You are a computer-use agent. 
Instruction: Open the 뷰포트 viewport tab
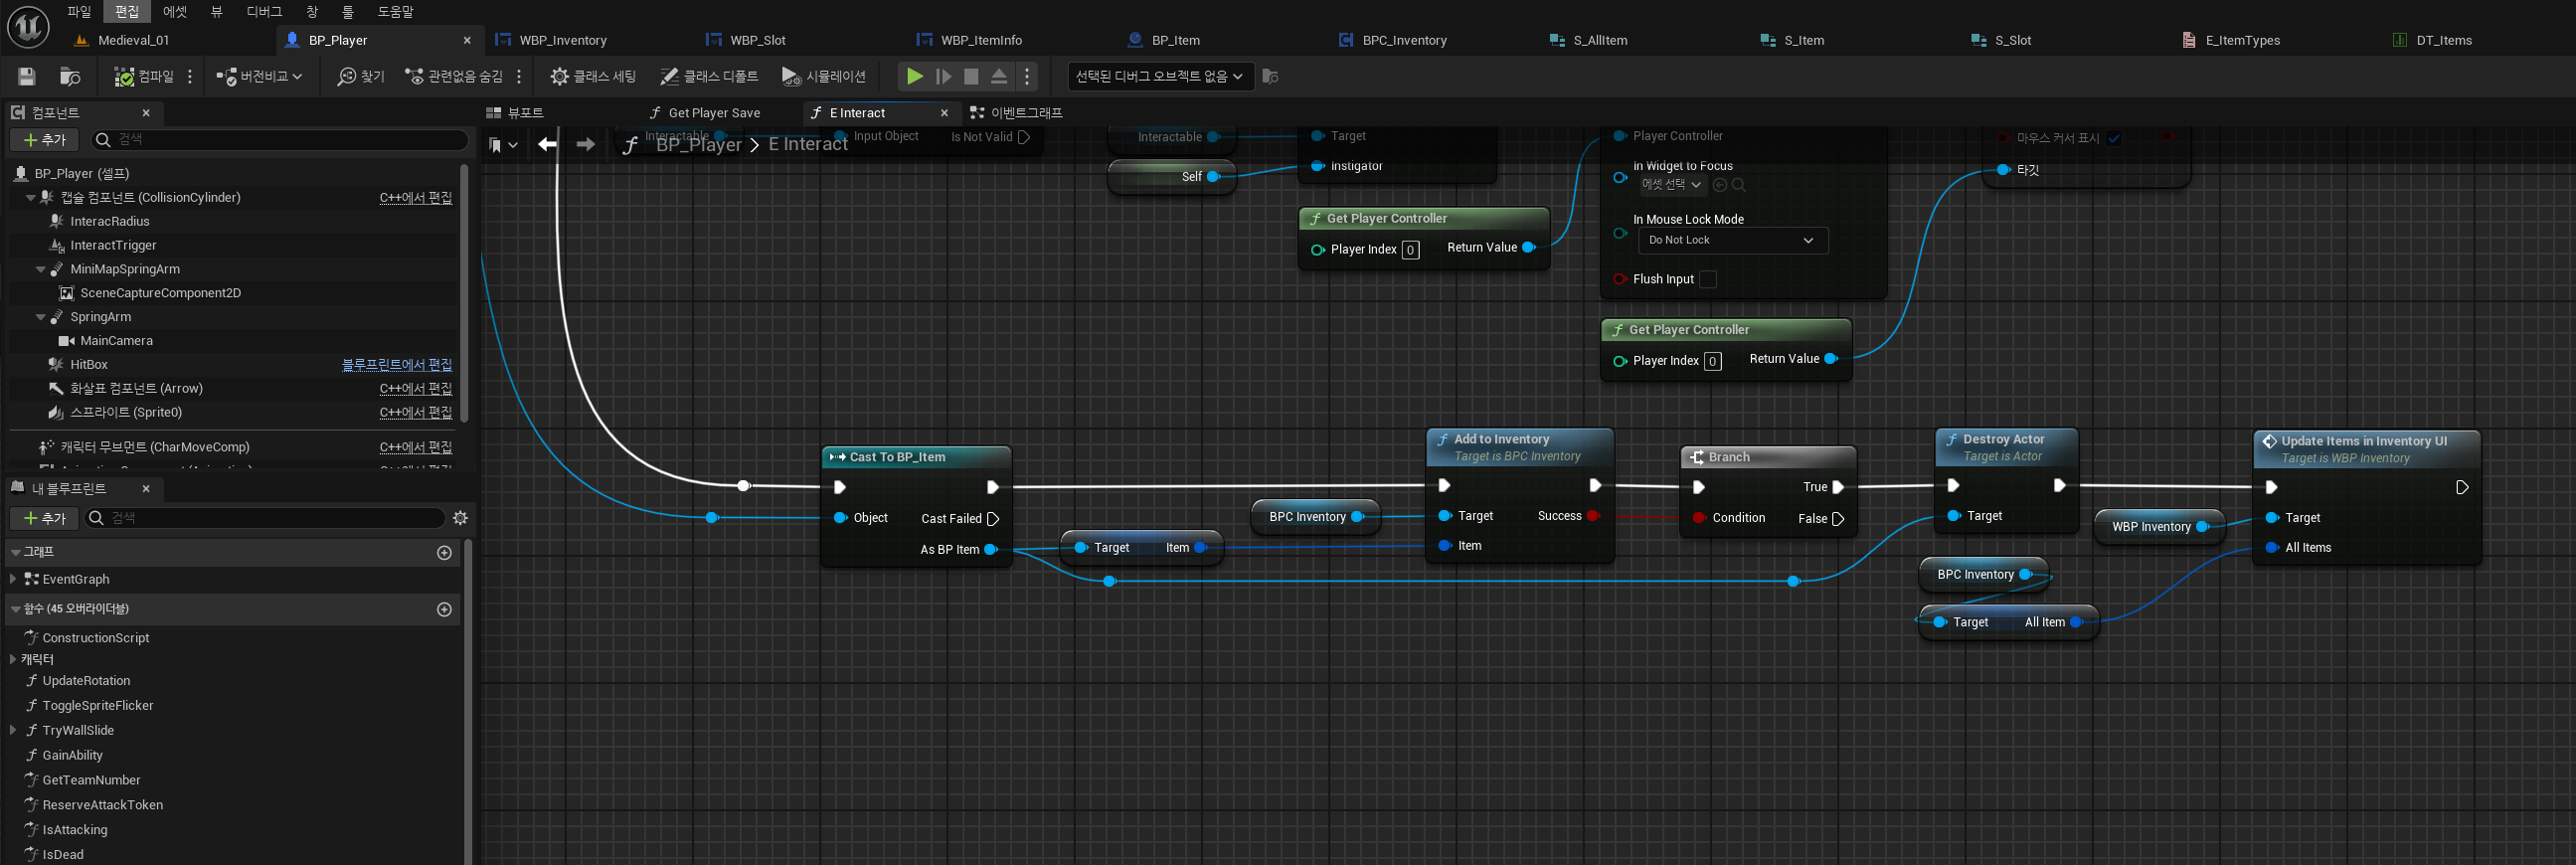[x=526, y=113]
